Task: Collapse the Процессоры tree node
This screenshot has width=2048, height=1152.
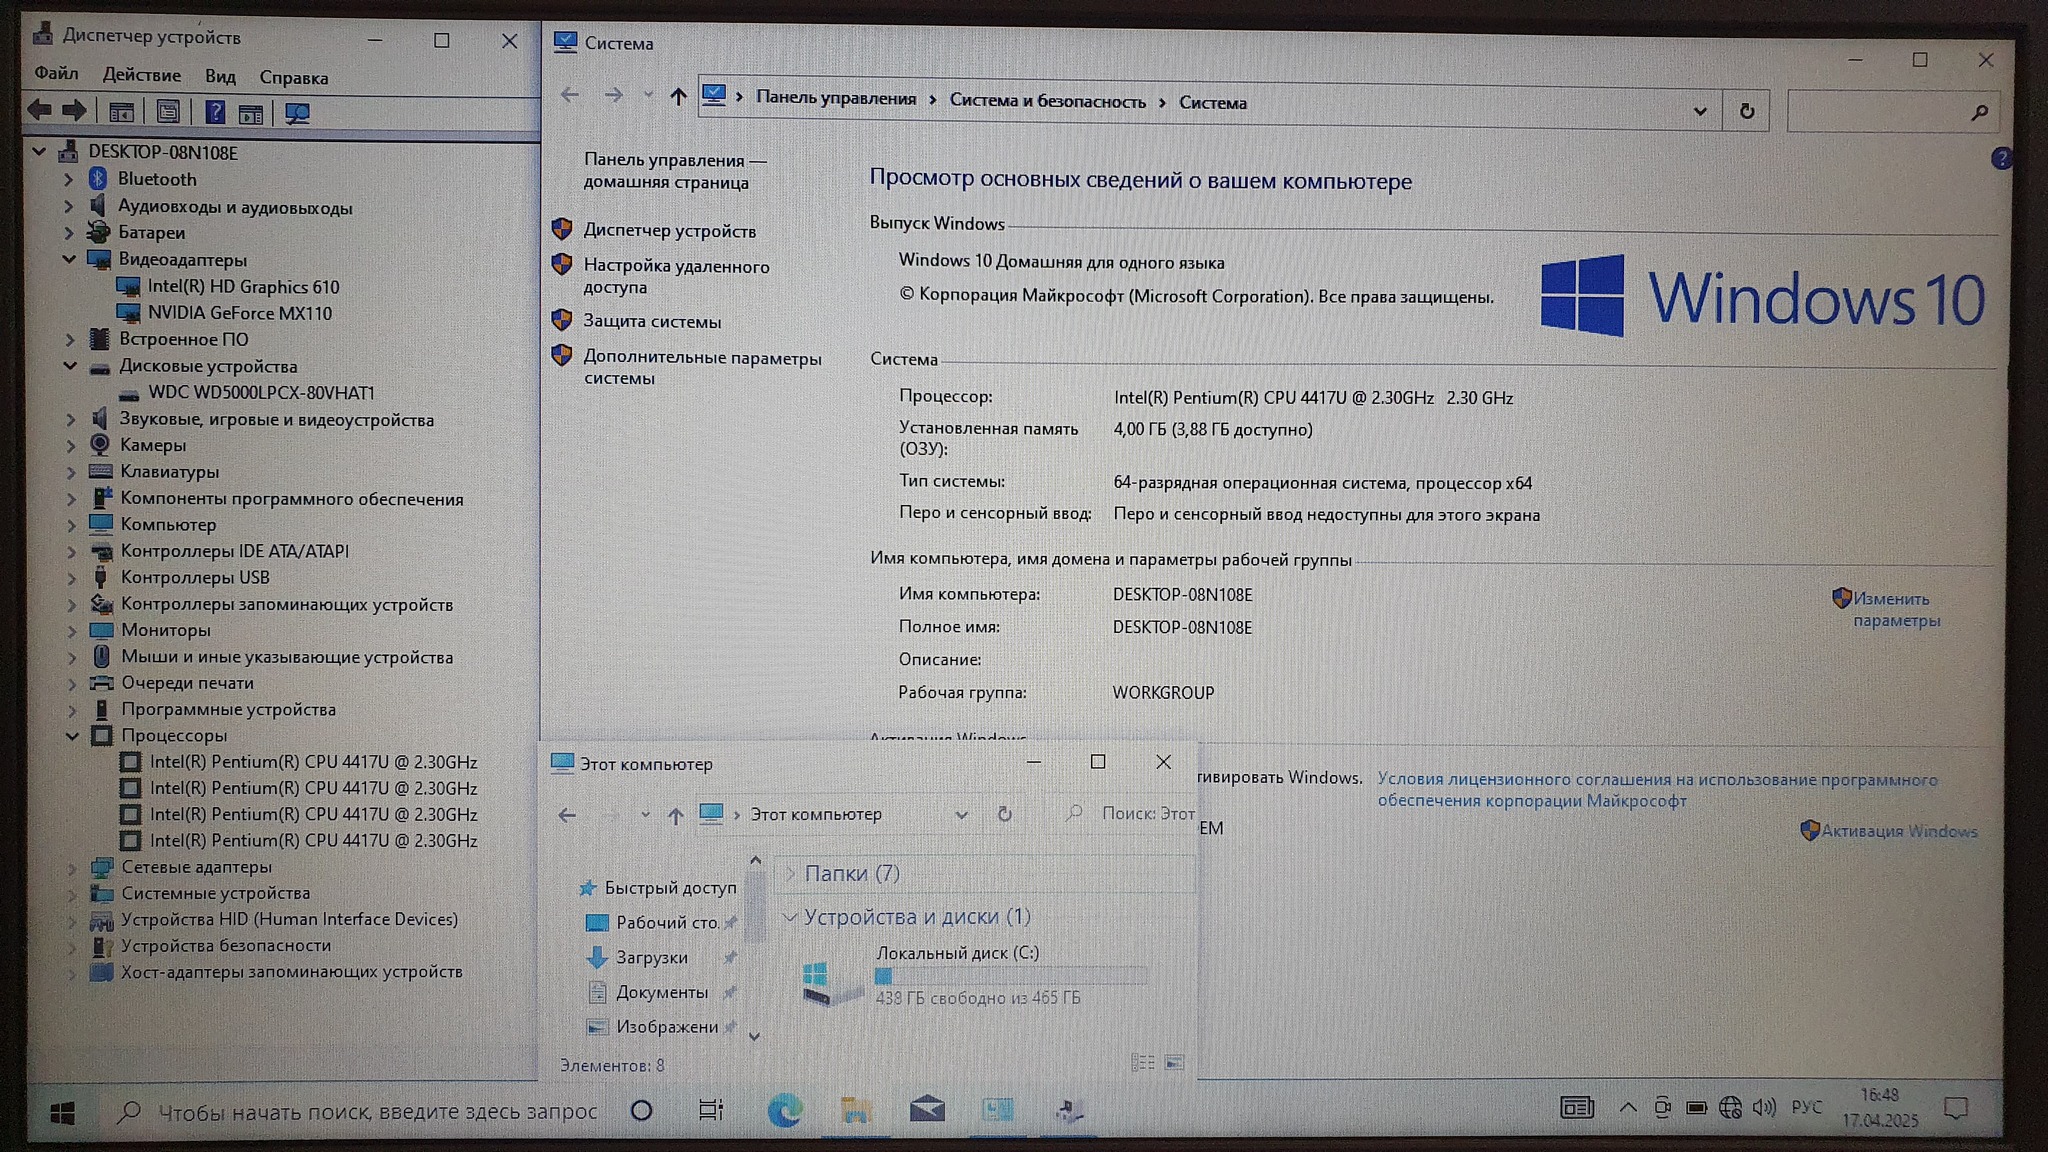Action: (x=72, y=736)
